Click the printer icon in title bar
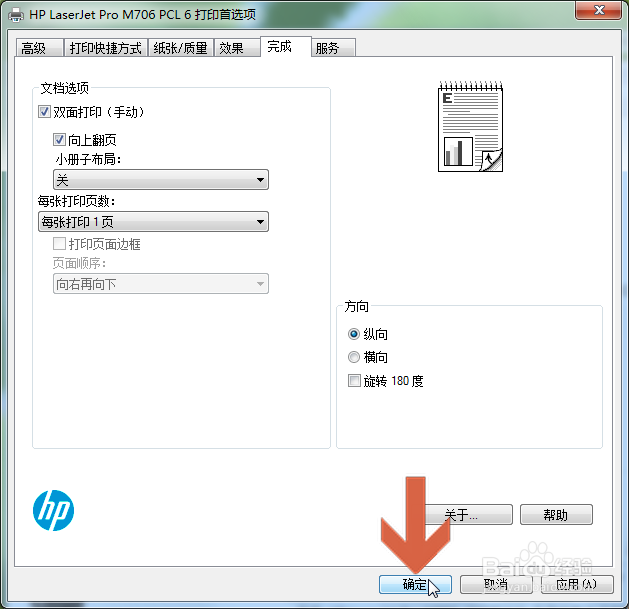The height and width of the screenshot is (609, 629). 16,15
